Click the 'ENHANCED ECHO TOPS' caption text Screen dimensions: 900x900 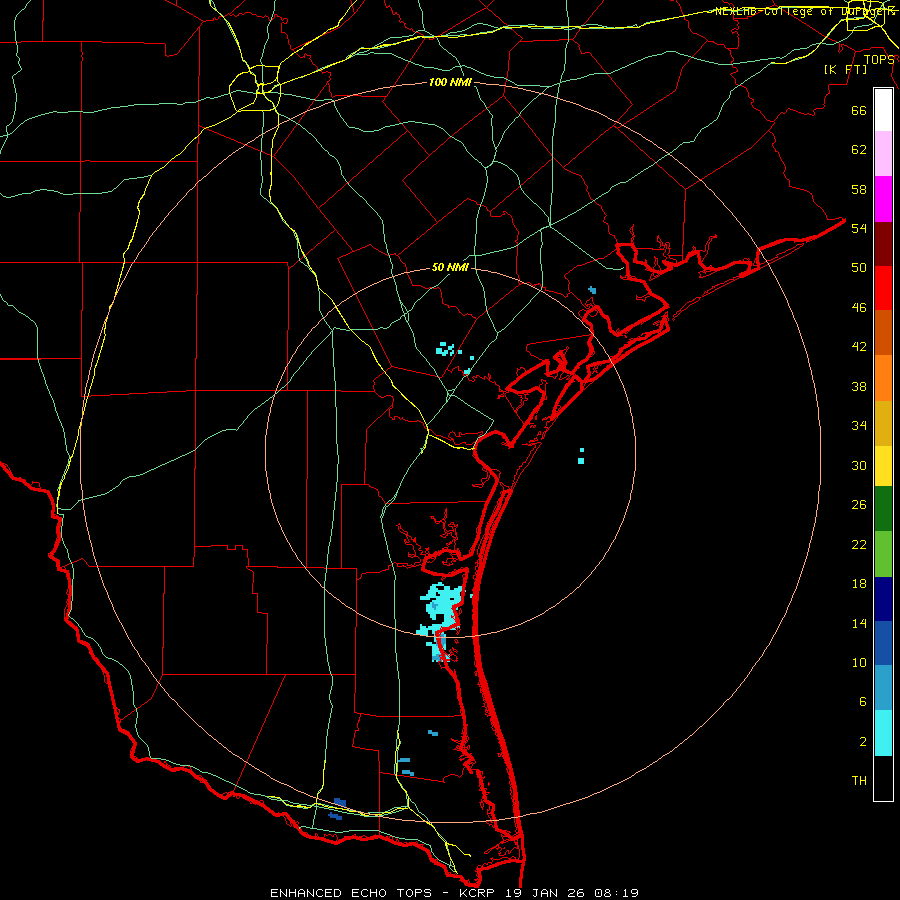pyautogui.click(x=351, y=893)
